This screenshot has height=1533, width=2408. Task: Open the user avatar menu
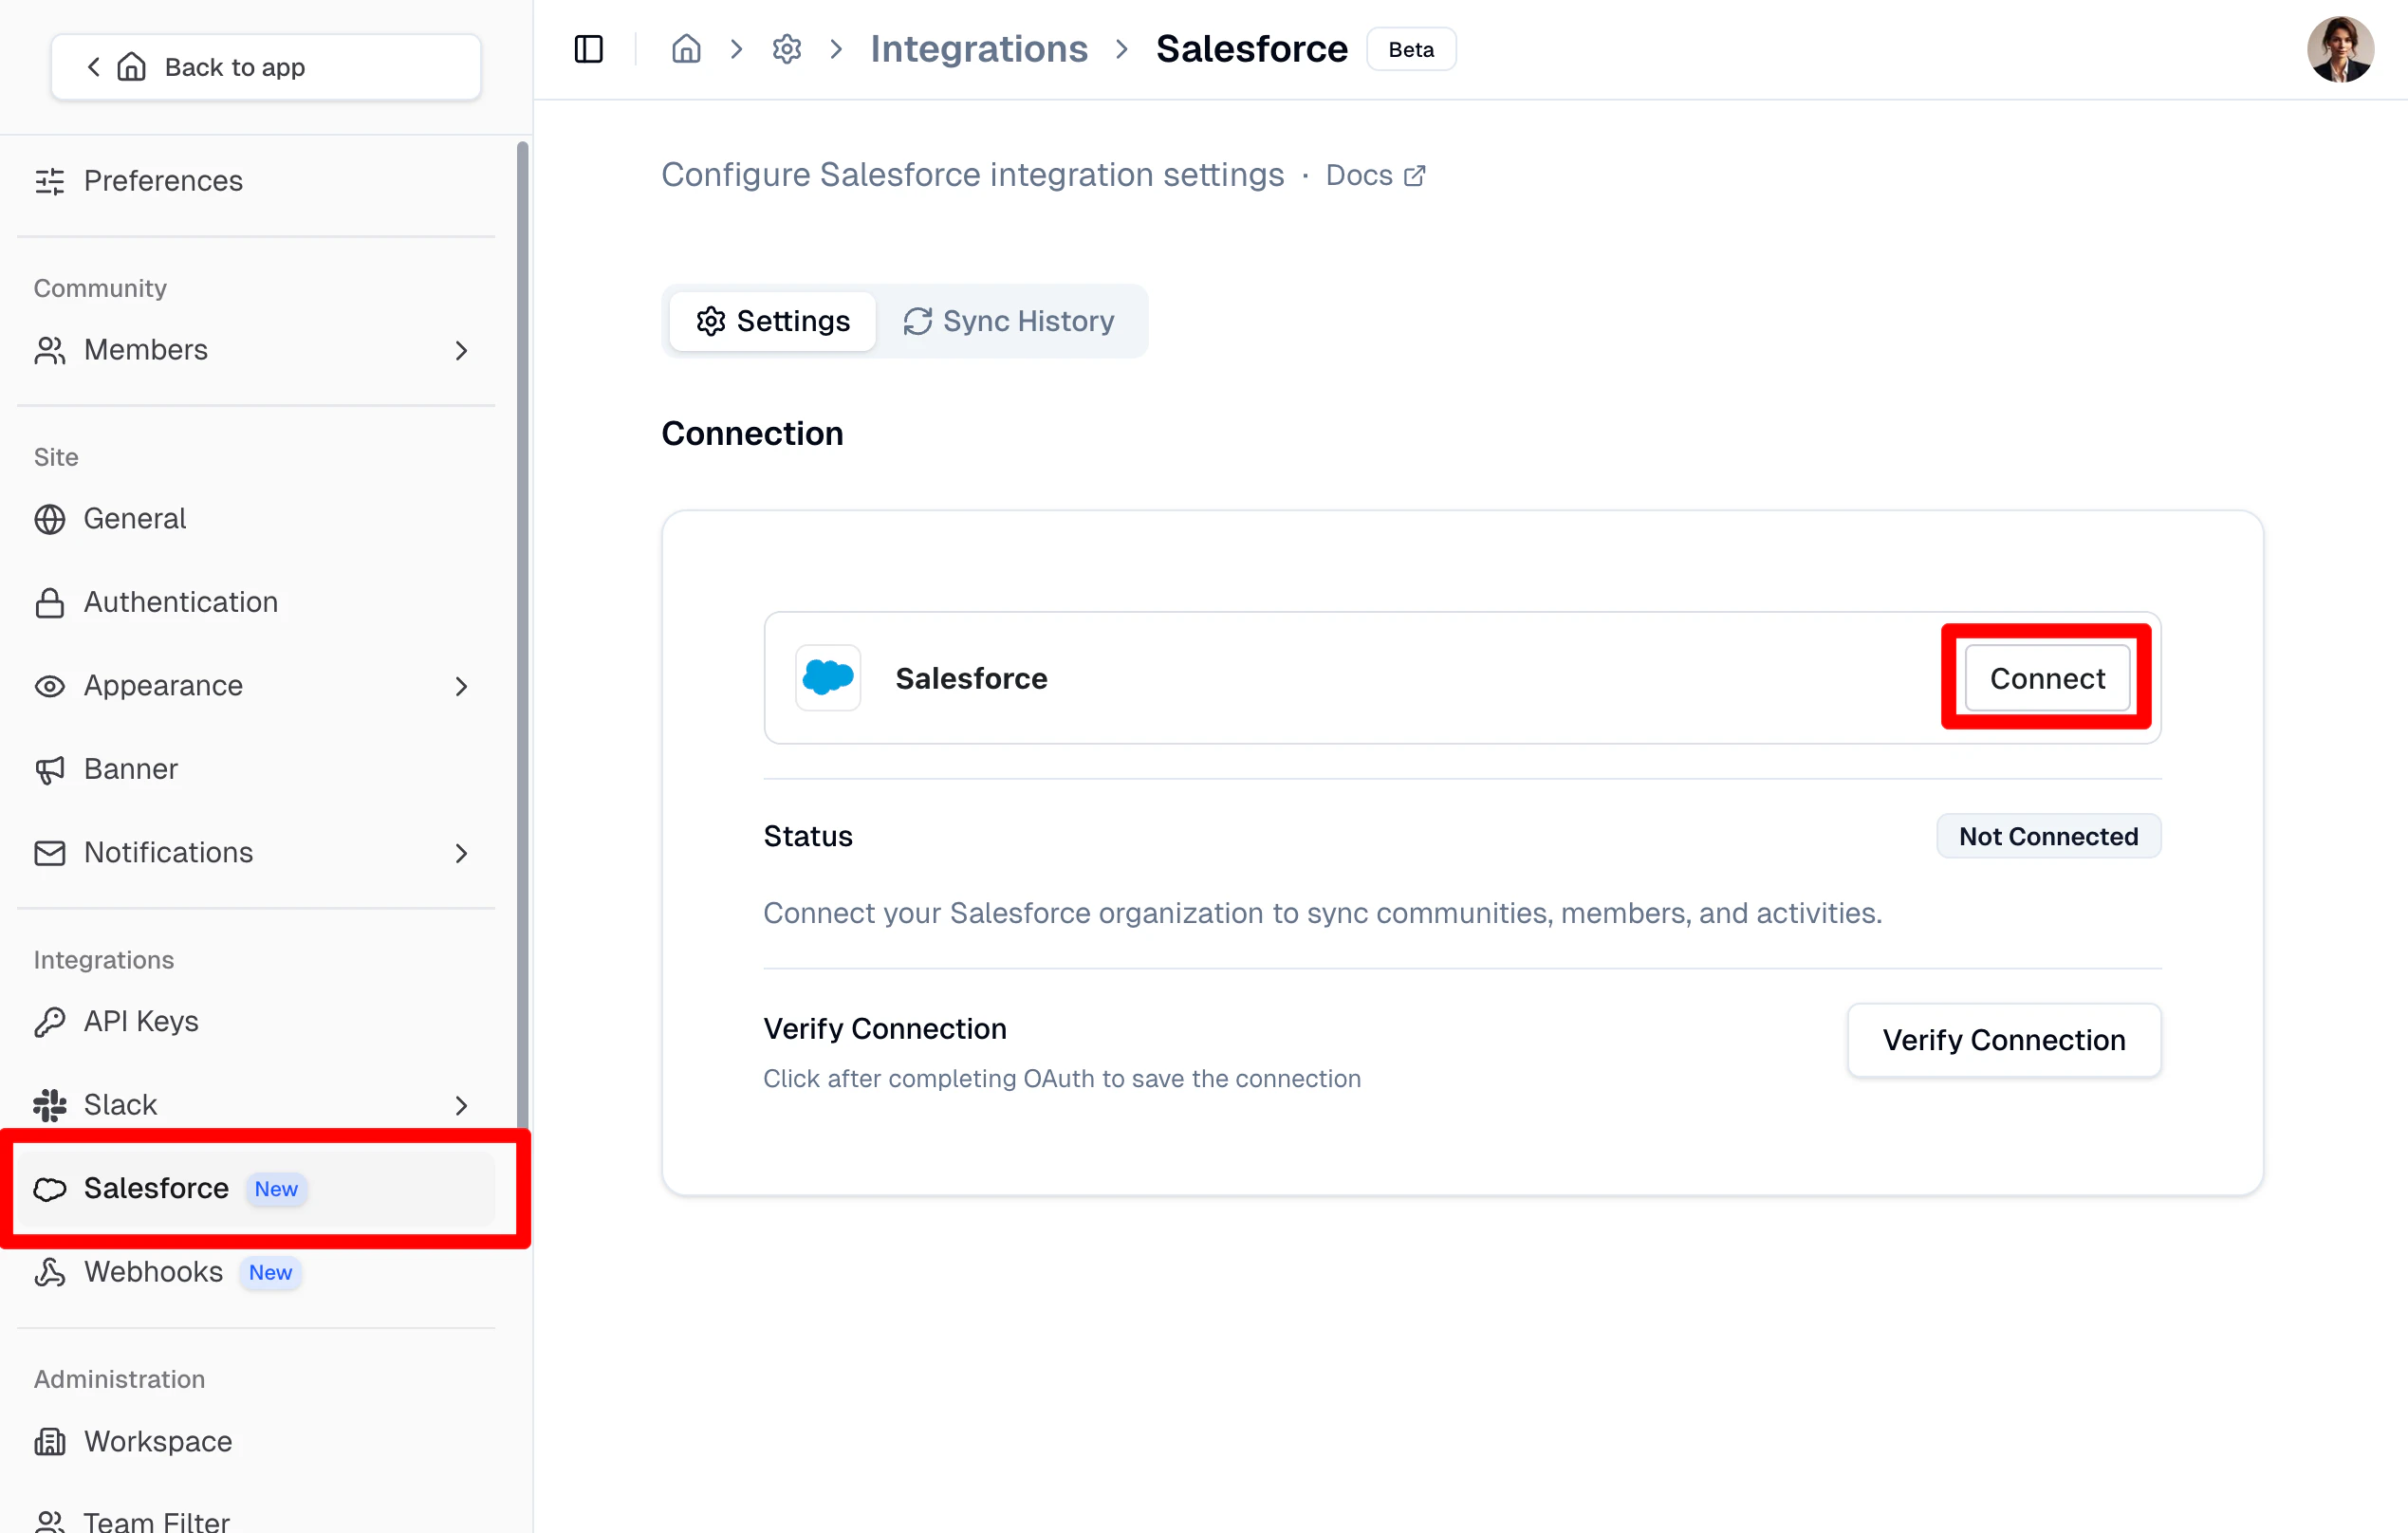click(x=2340, y=49)
